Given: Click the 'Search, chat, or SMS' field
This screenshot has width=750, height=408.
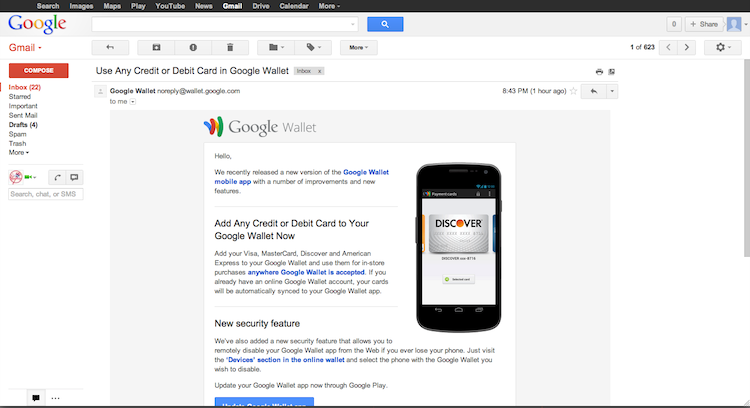Looking at the screenshot, I should pos(45,194).
